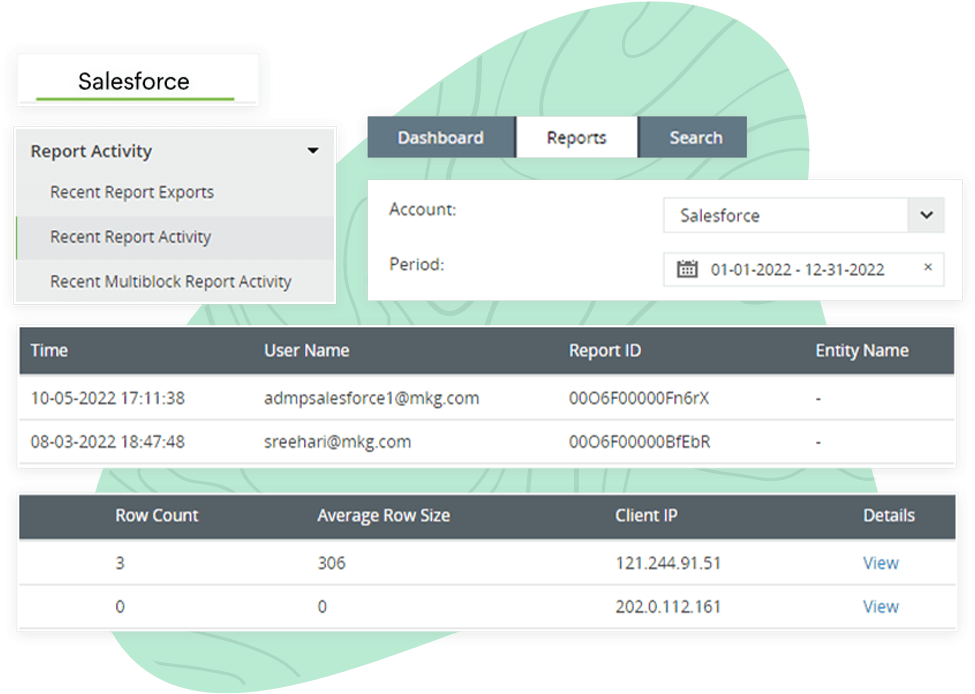Click the calendar icon in Period field

tap(687, 269)
